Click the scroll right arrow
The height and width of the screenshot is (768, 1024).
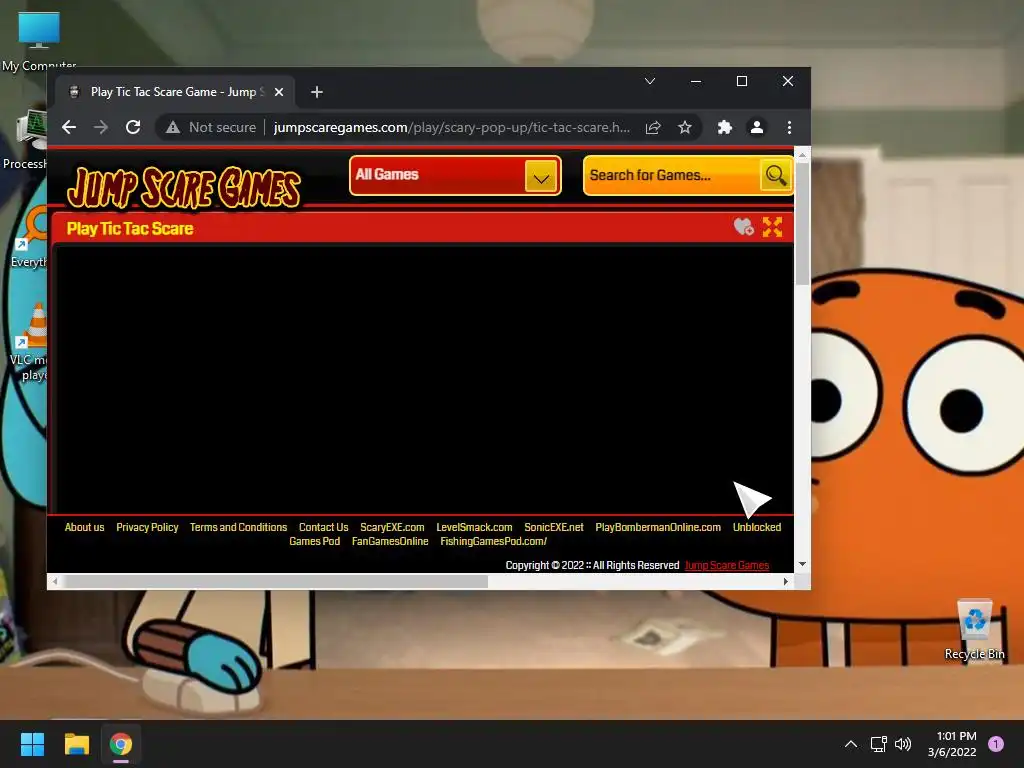pyautogui.click(x=786, y=581)
